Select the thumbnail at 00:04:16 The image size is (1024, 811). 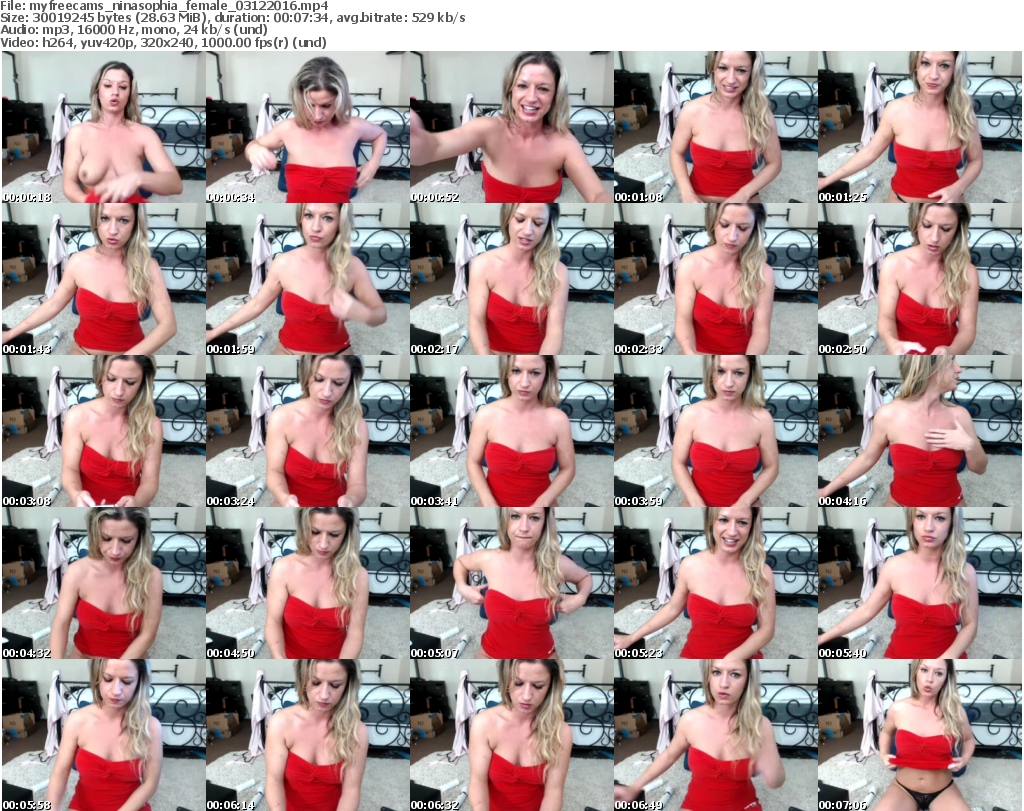(x=920, y=432)
